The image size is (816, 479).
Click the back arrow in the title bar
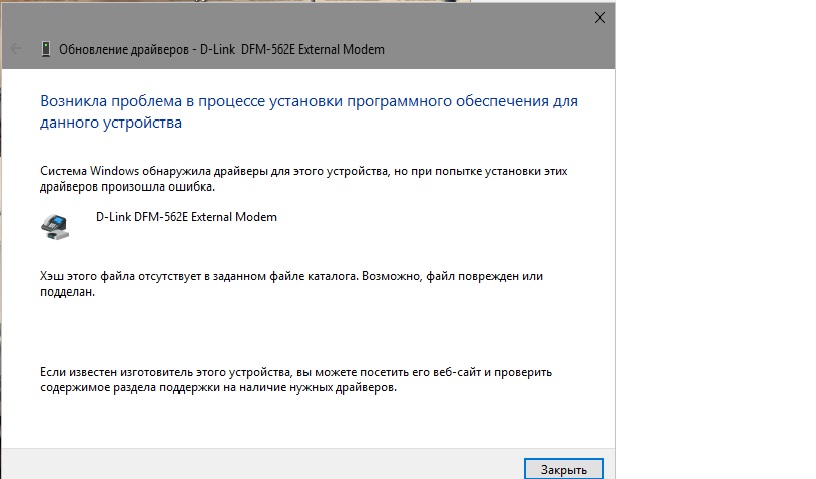16,49
